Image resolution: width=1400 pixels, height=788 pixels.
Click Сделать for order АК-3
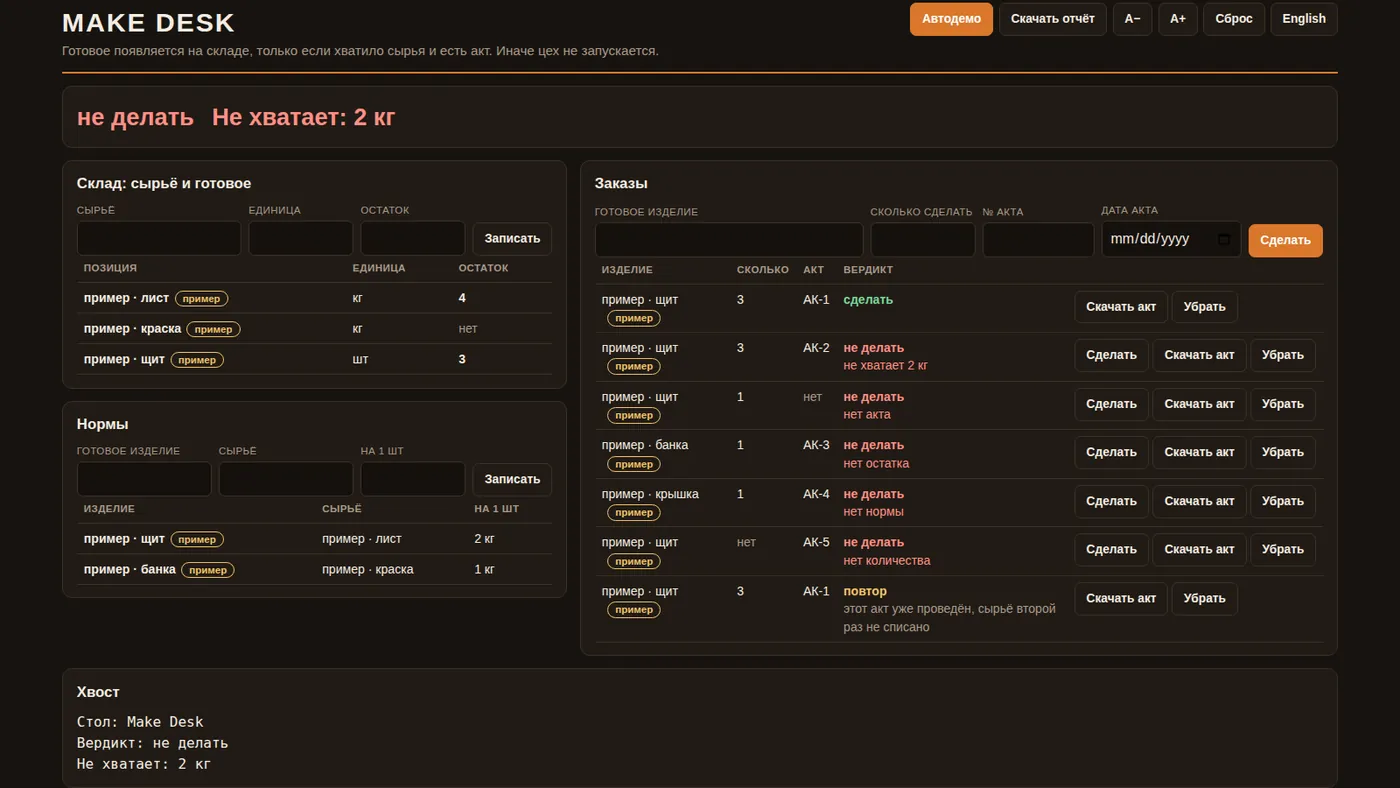pyautogui.click(x=1111, y=452)
